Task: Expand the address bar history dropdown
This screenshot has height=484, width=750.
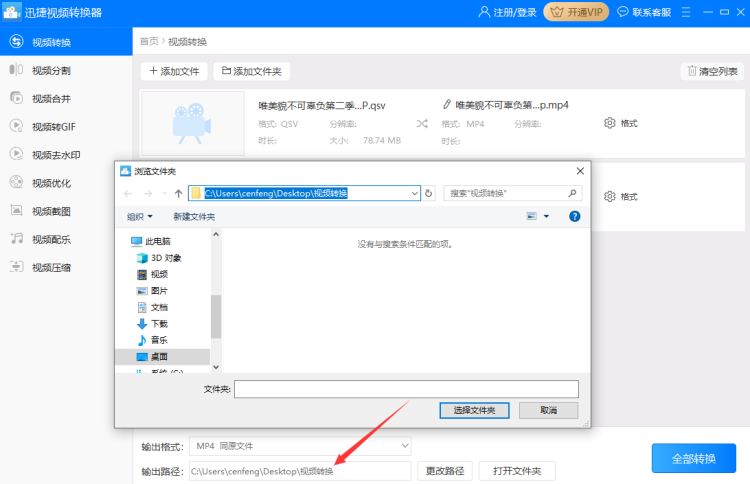Action: click(414, 193)
